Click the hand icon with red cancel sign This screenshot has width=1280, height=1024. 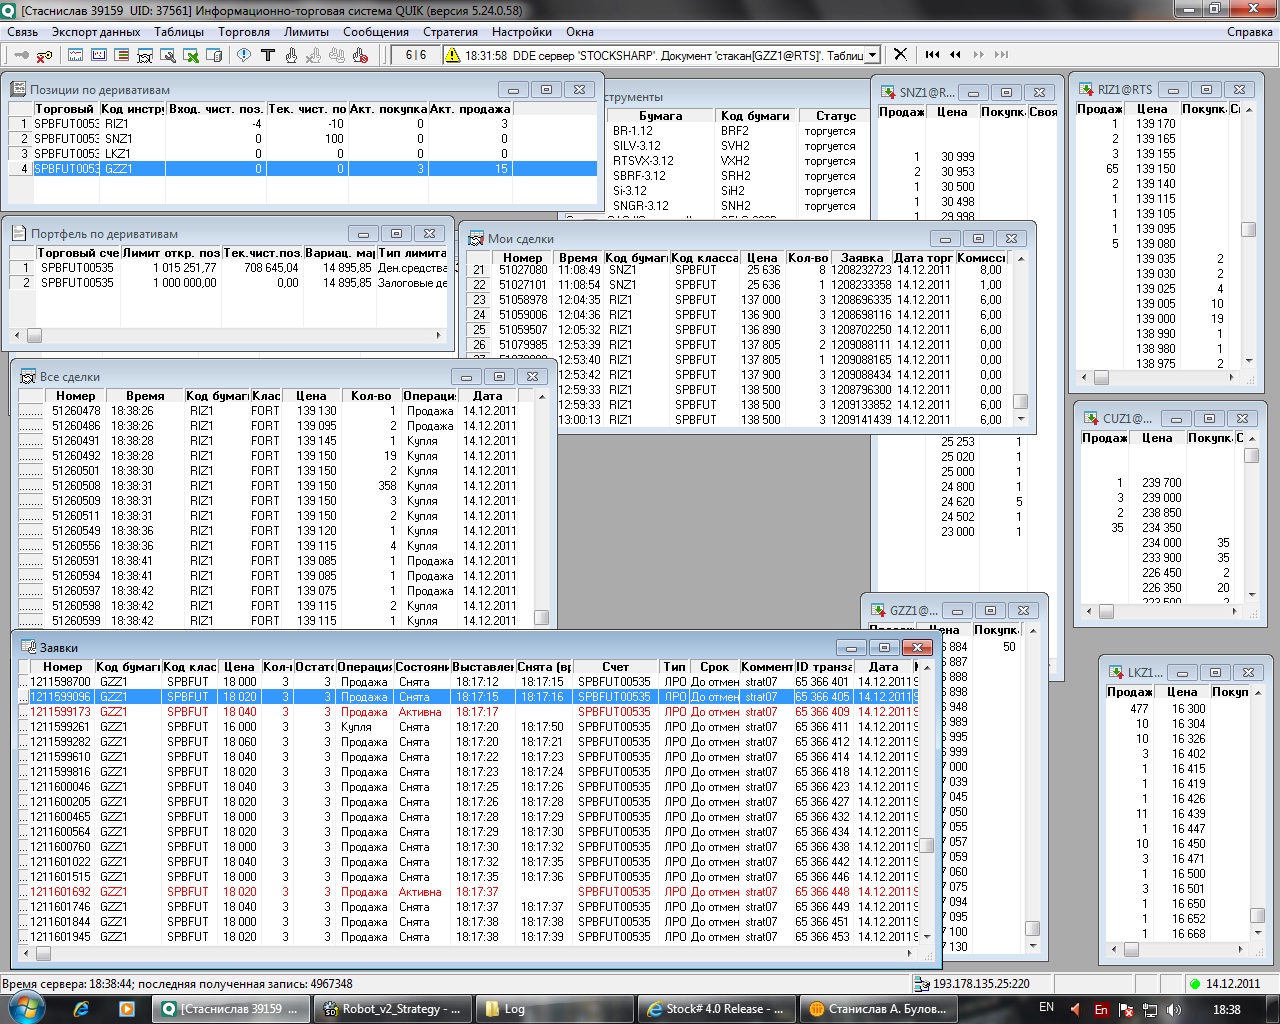click(361, 55)
